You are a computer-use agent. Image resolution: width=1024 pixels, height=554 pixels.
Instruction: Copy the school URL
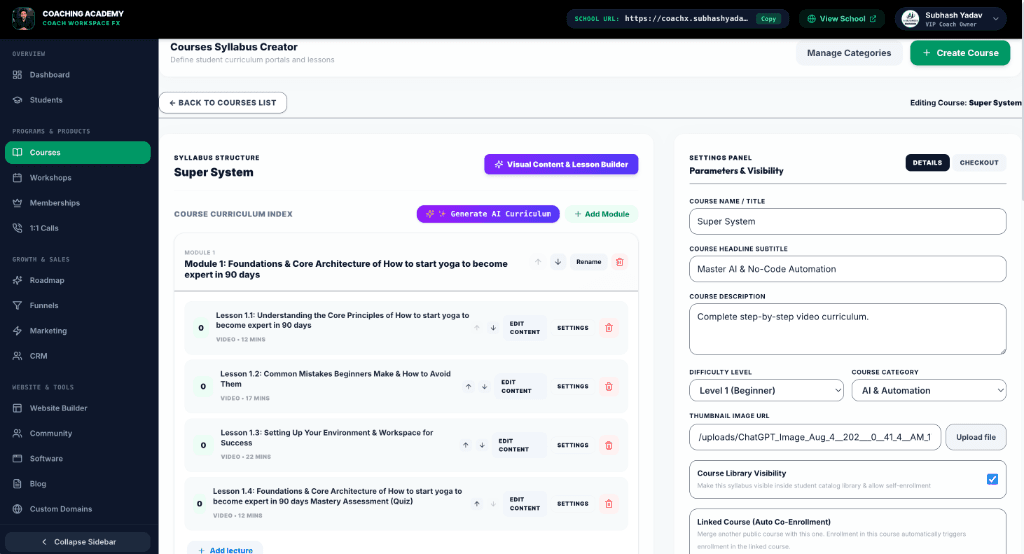pyautogui.click(x=768, y=19)
